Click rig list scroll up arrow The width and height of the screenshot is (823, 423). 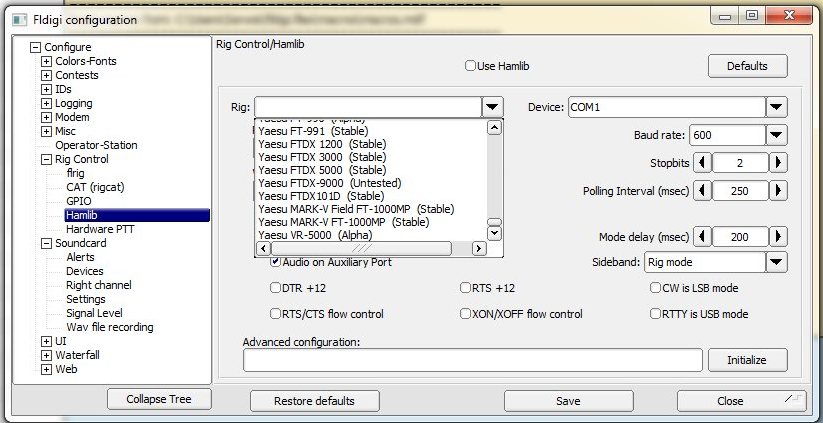tap(494, 128)
